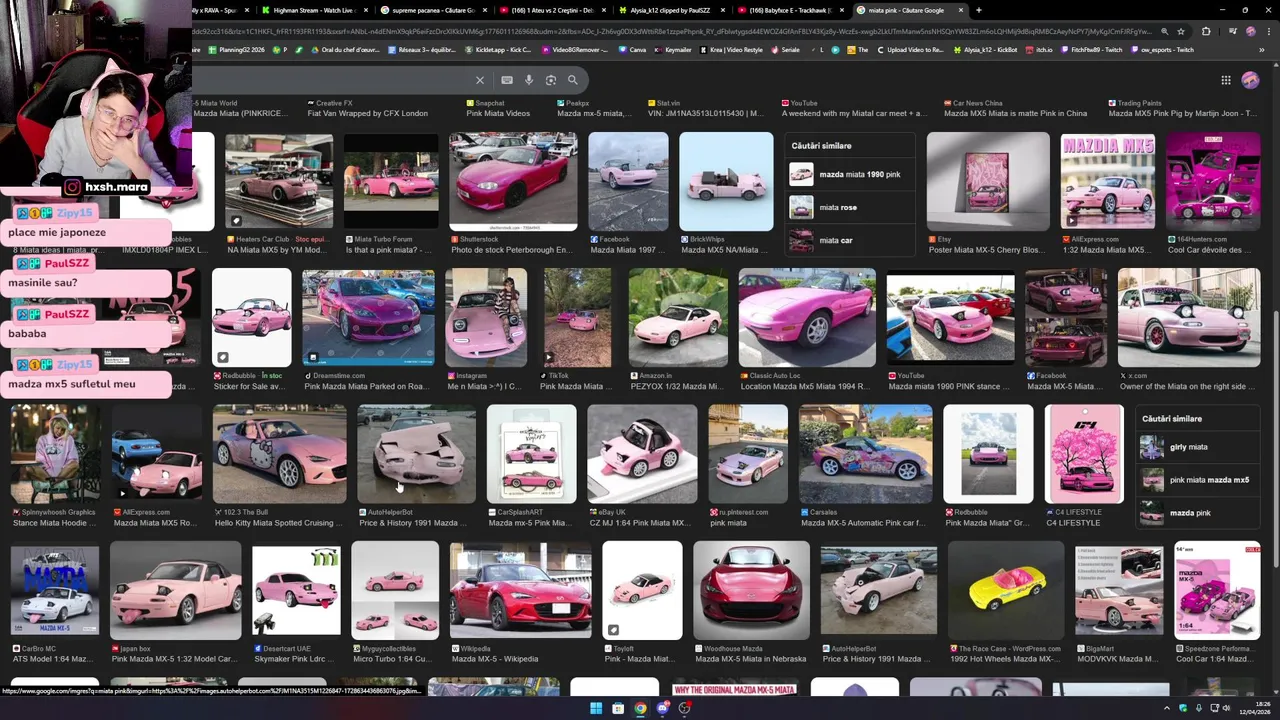Open Shutterstock Peterborough pink Miata image

[513, 181]
